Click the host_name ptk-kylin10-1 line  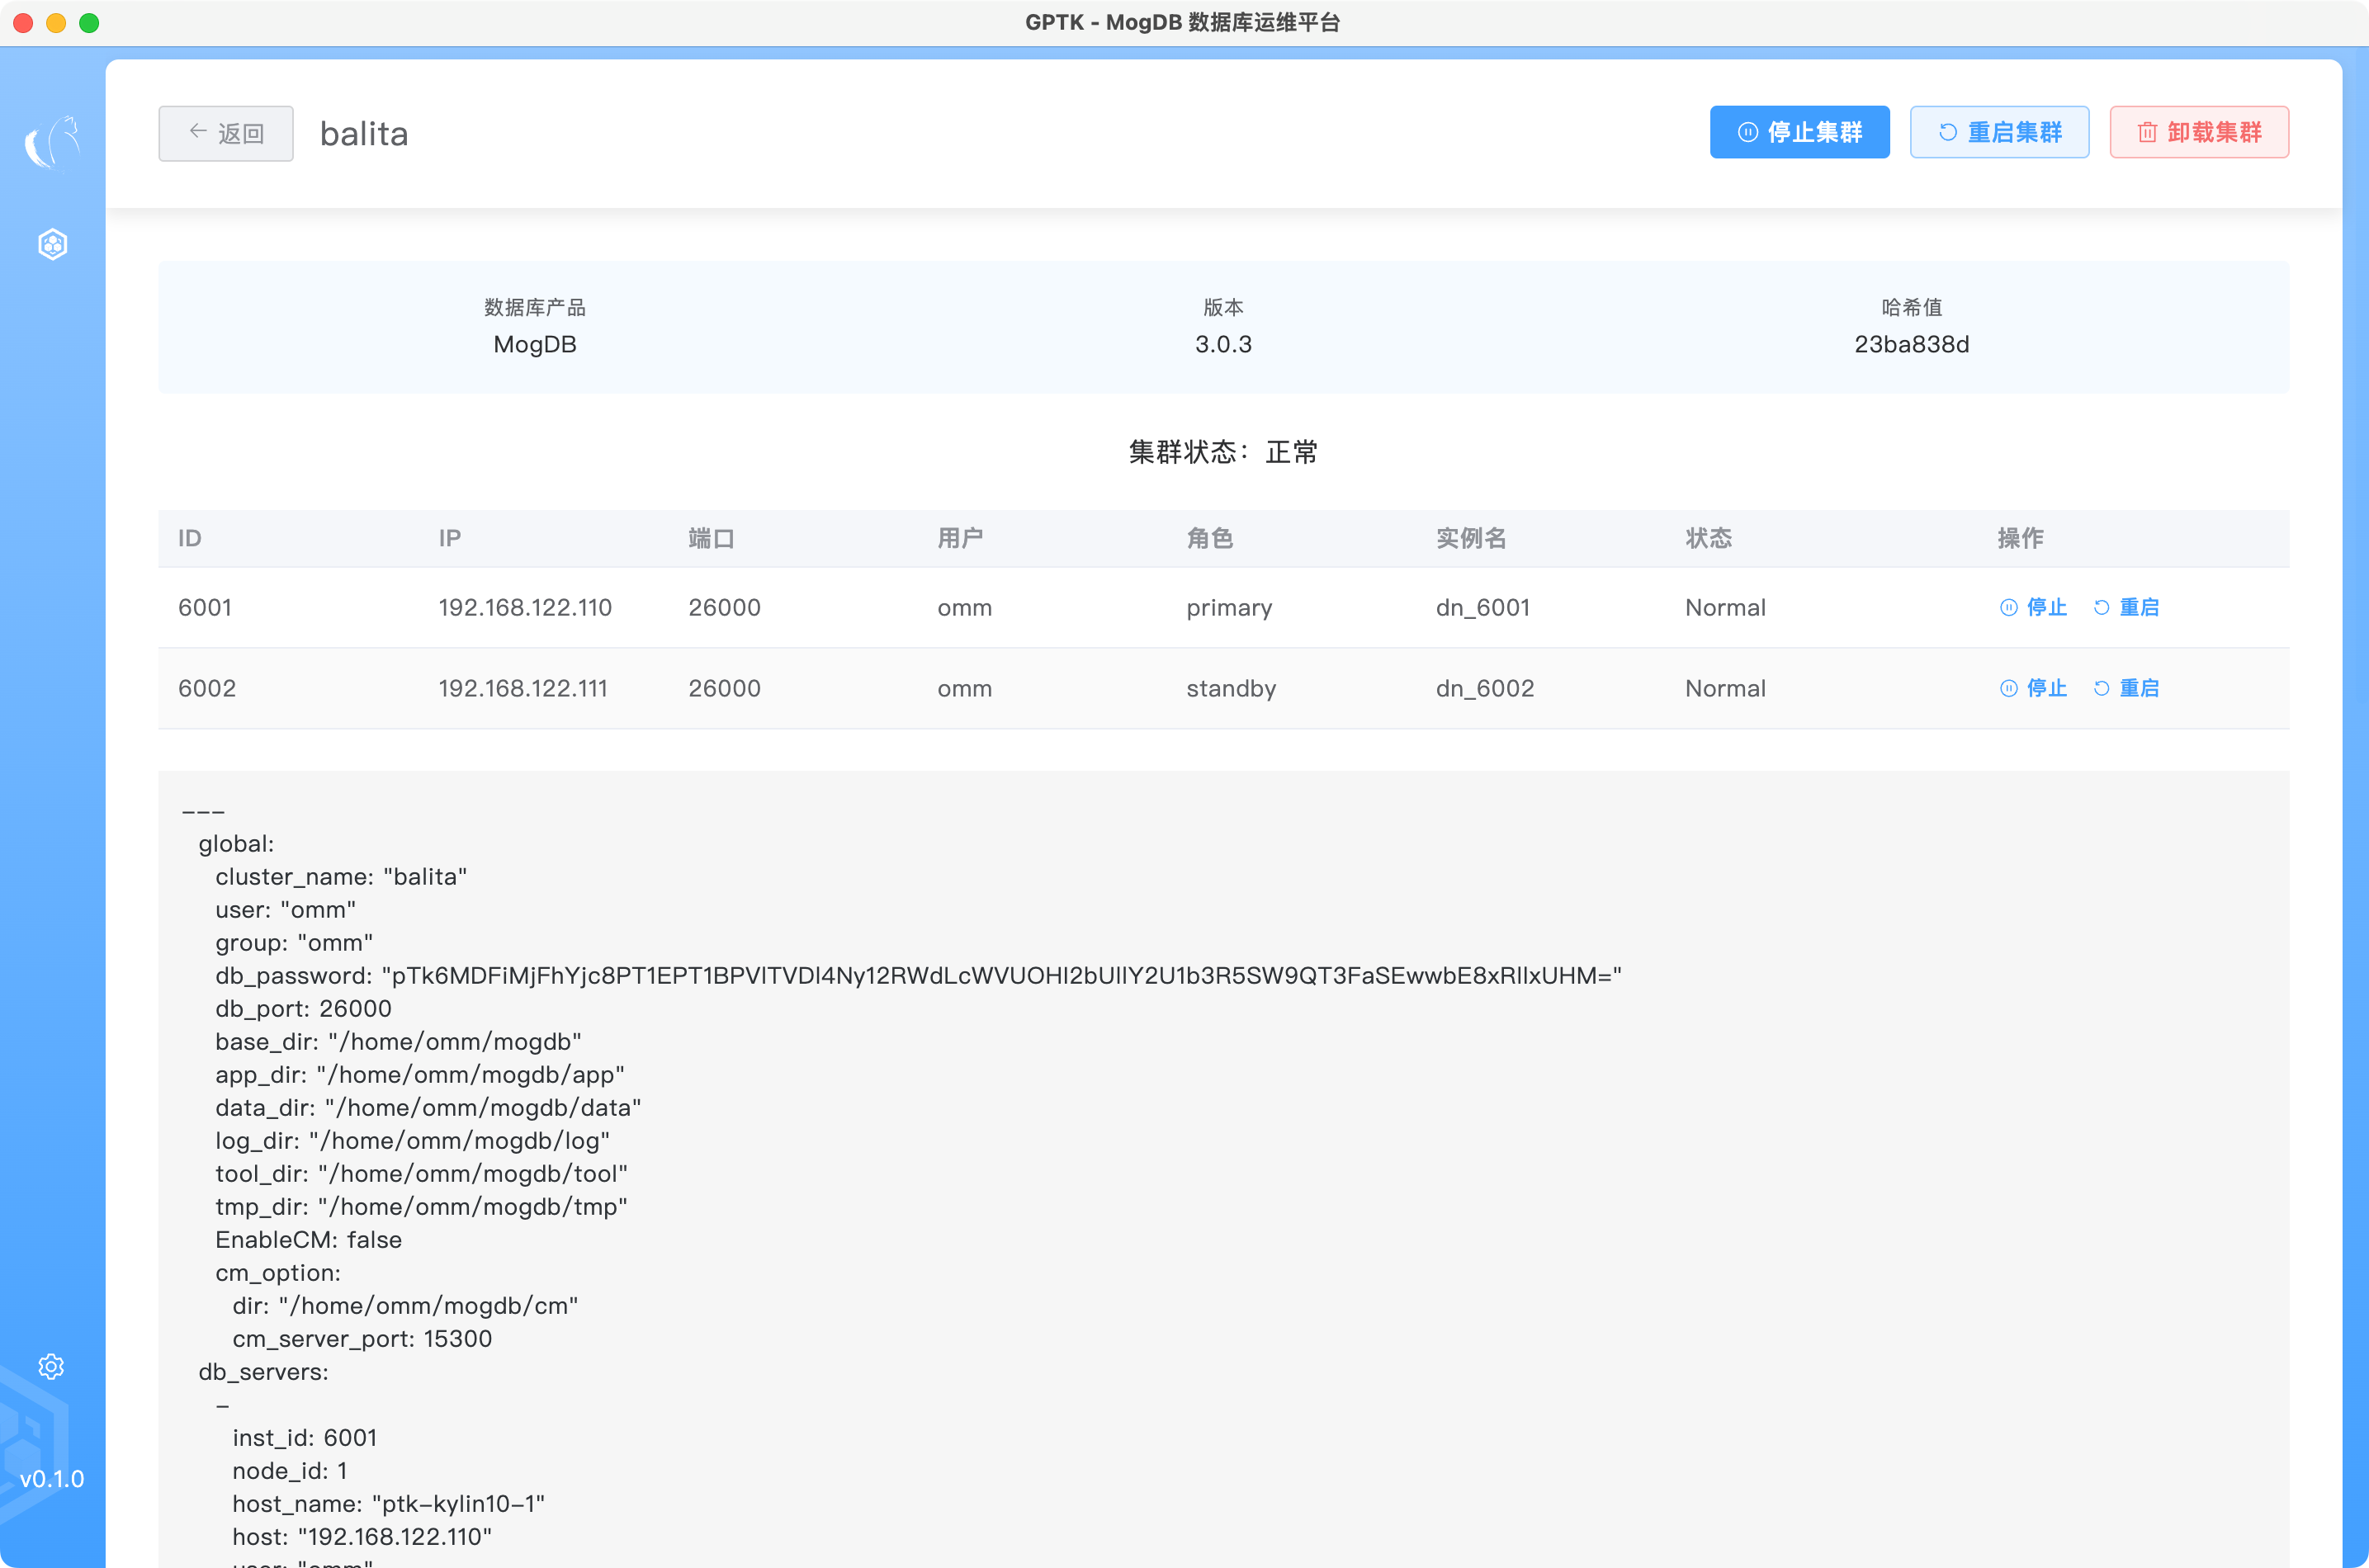tap(388, 1504)
